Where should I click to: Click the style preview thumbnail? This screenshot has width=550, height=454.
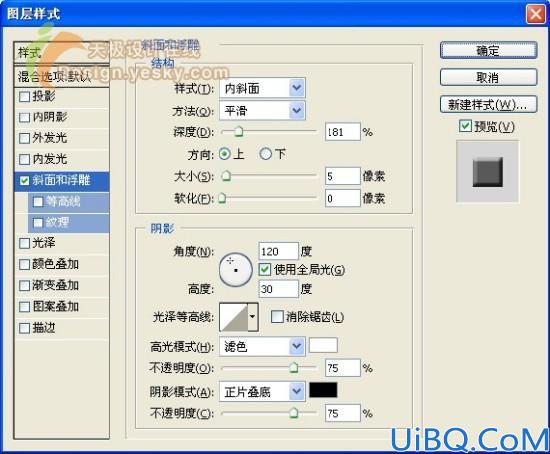tap(488, 172)
